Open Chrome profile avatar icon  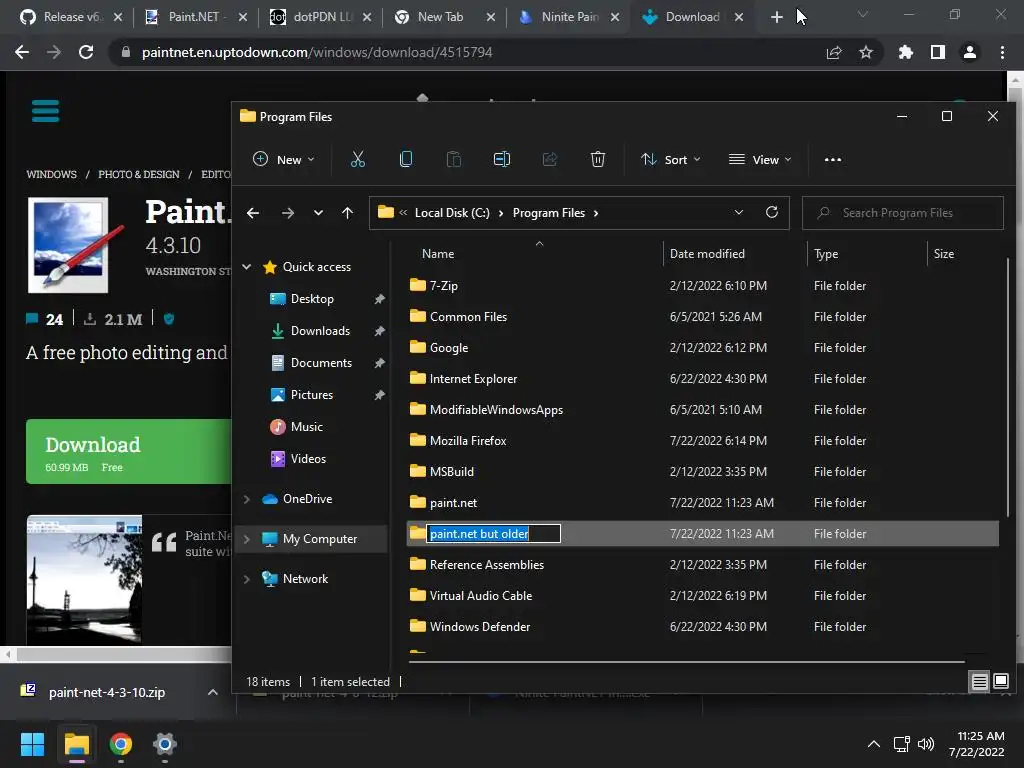coord(970,52)
